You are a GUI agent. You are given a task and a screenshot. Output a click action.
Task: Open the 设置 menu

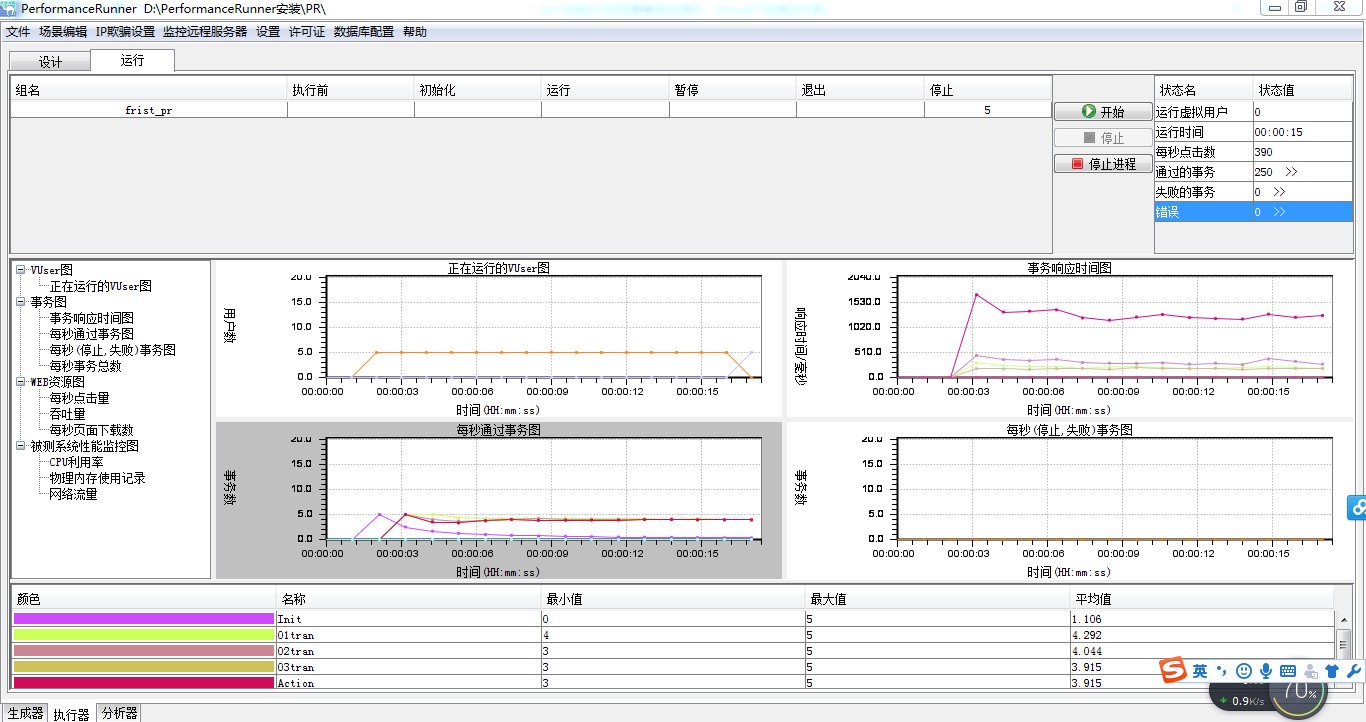268,32
